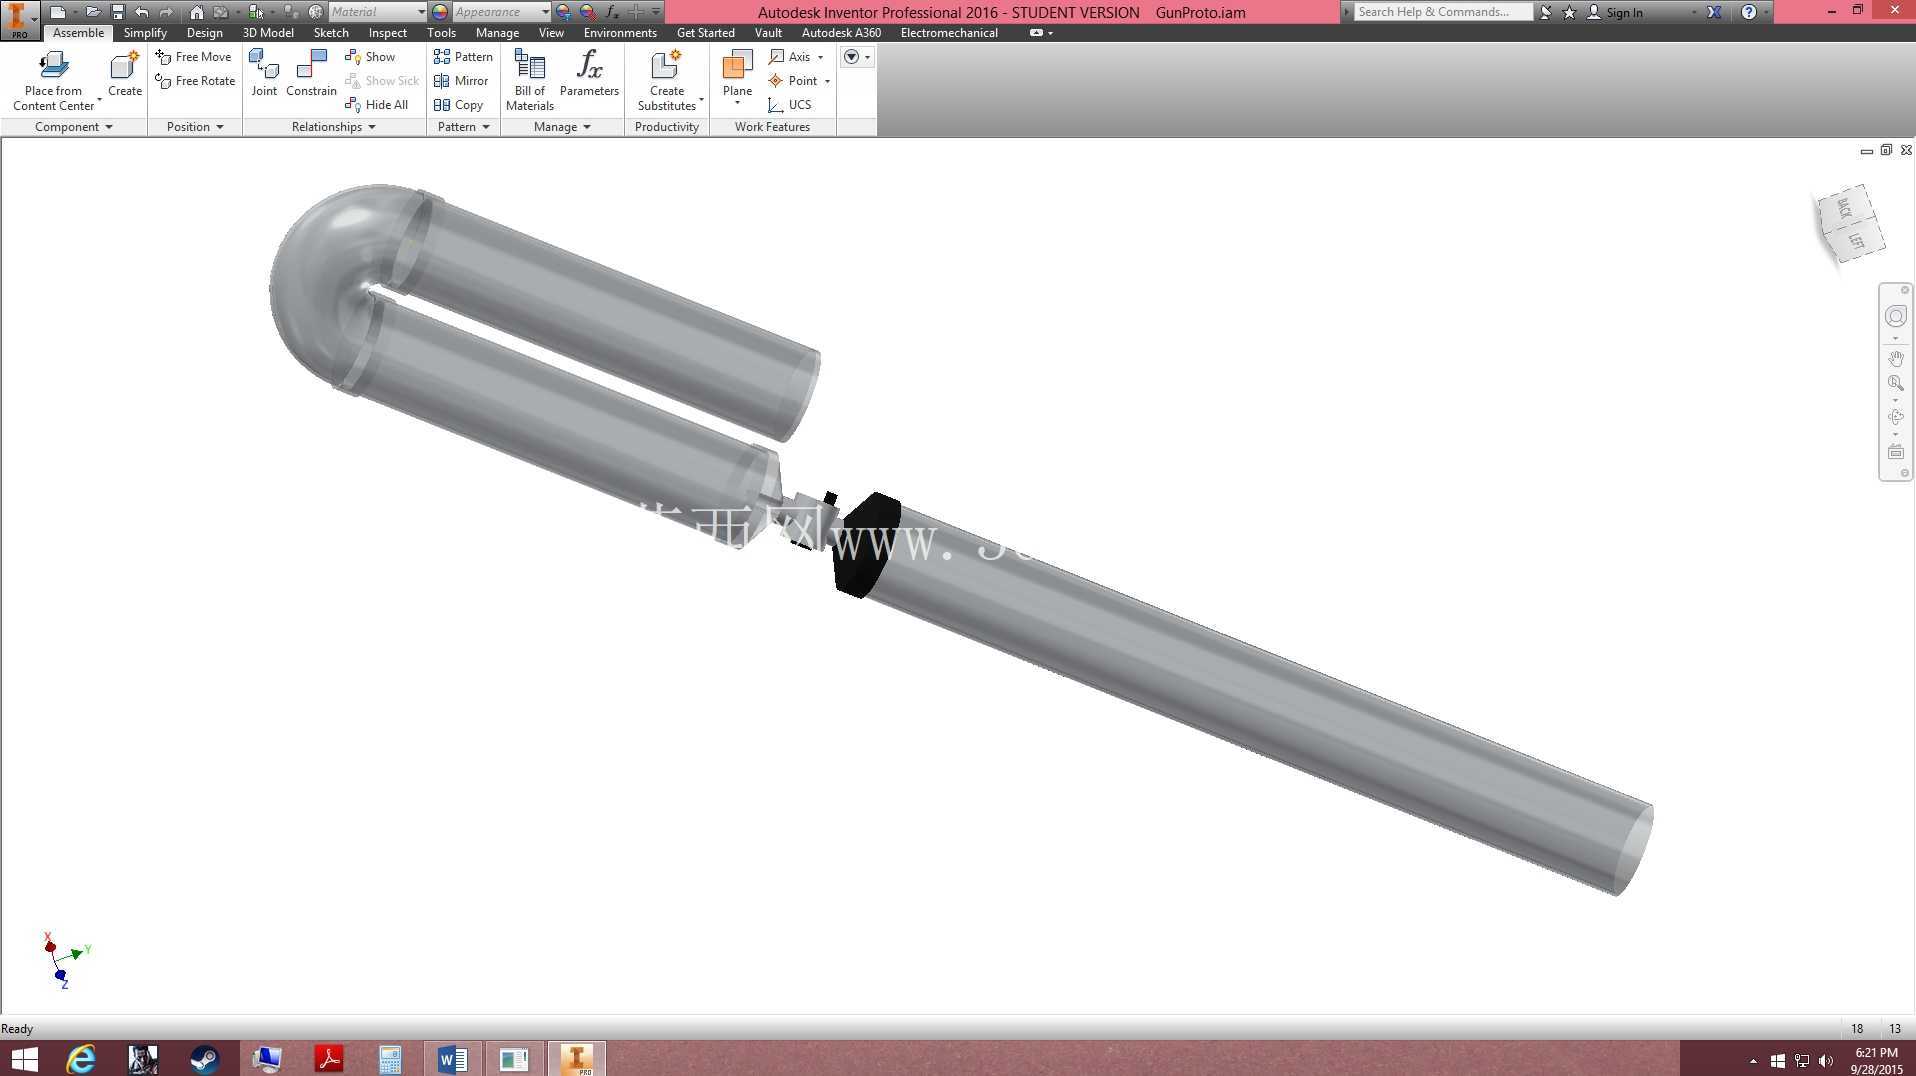The height and width of the screenshot is (1076, 1916).
Task: Open Windows Start button
Action: pos(23,1058)
